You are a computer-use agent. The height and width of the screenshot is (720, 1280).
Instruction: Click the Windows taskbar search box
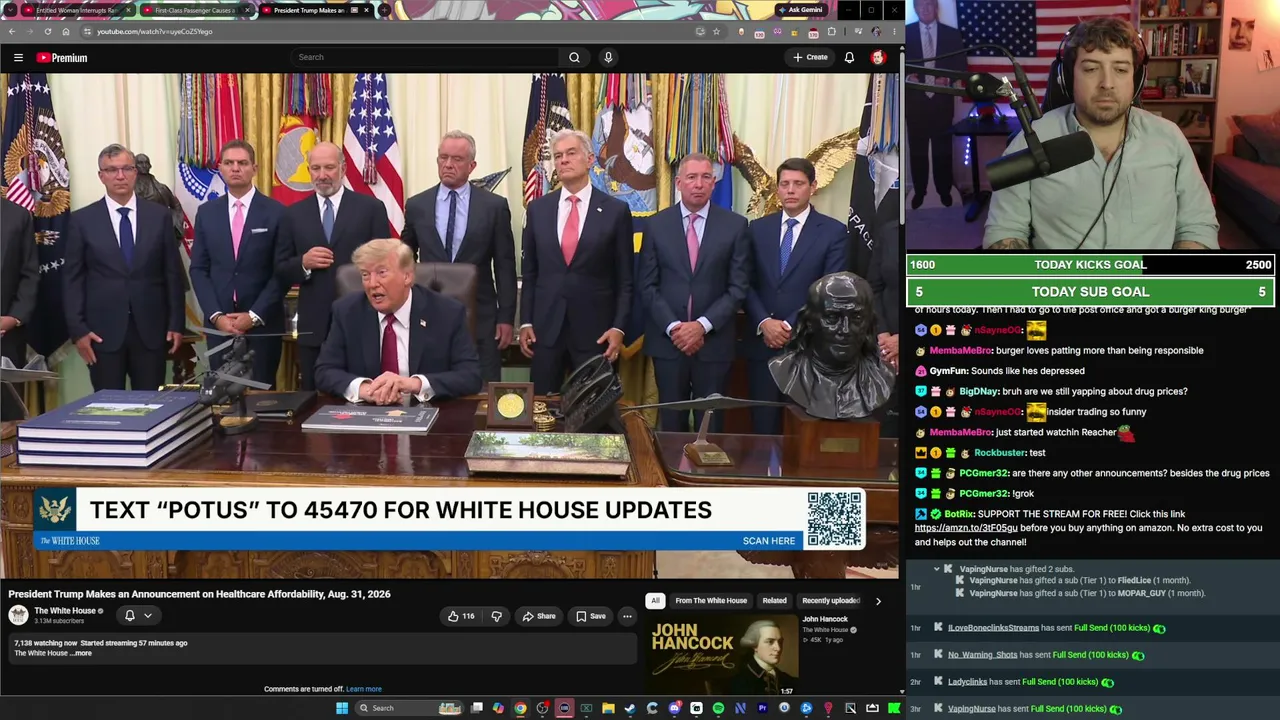coord(408,708)
